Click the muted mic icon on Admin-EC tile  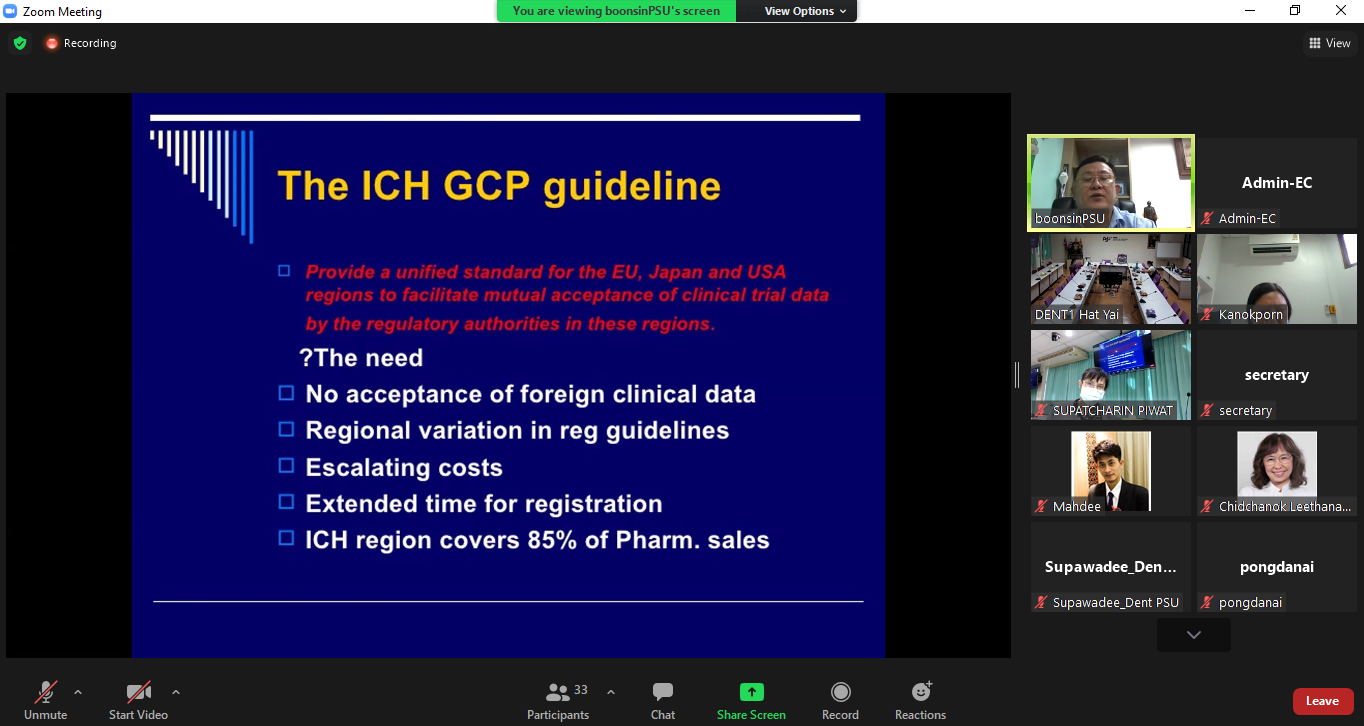[x=1208, y=218]
